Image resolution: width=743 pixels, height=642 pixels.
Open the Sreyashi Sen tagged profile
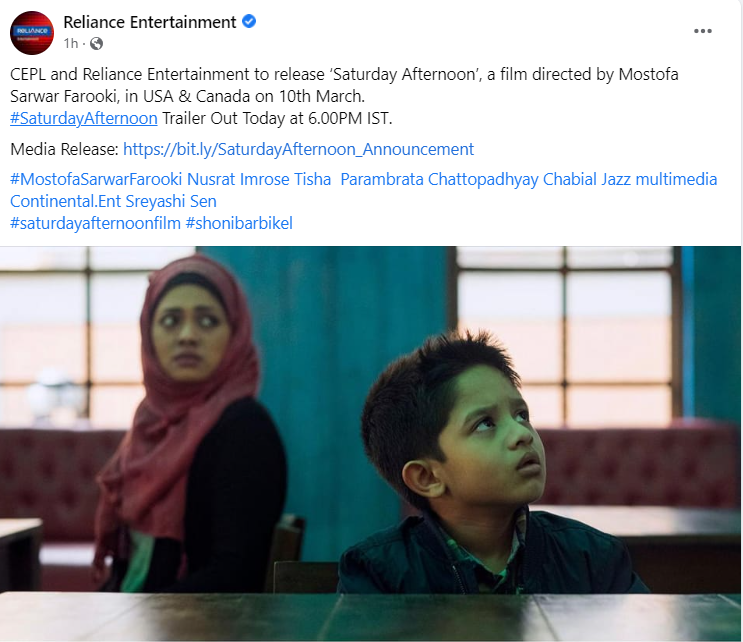[171, 201]
